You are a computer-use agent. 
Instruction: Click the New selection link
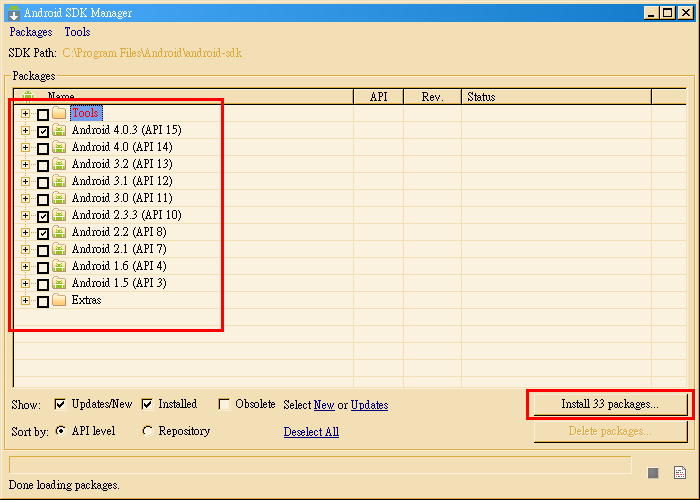(x=324, y=405)
